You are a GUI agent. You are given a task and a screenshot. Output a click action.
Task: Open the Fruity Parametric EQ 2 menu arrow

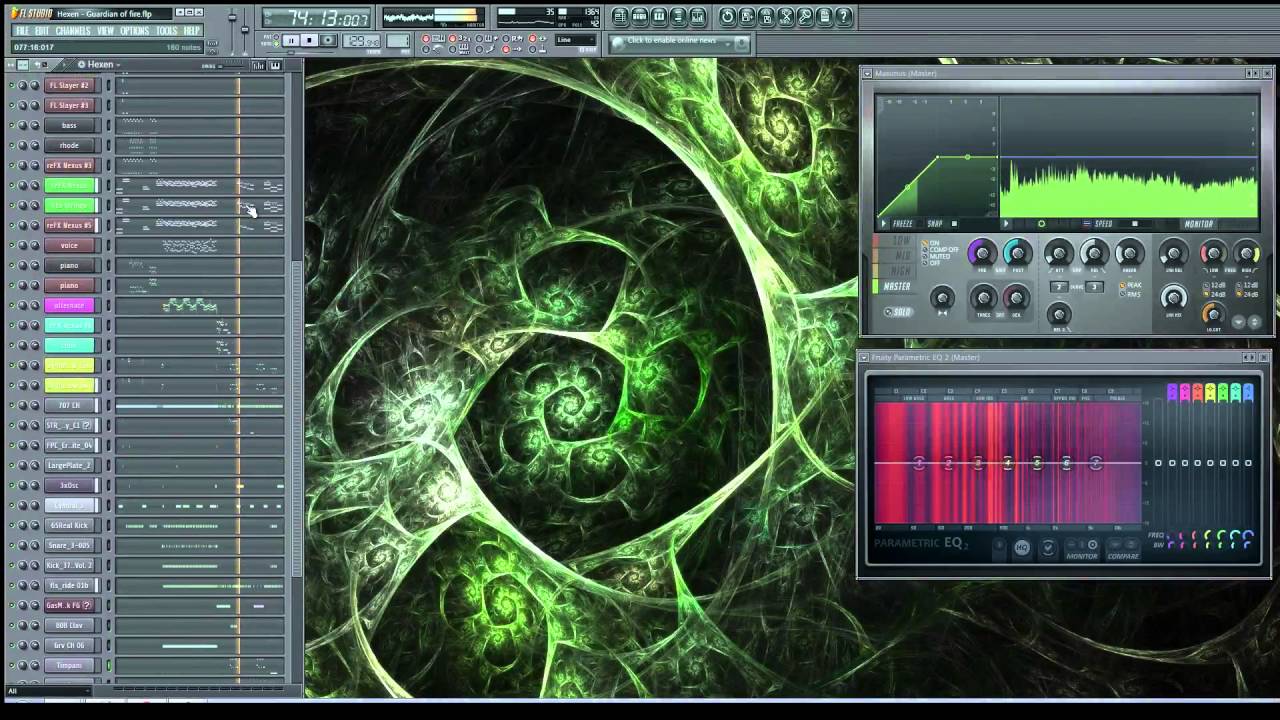click(x=864, y=357)
